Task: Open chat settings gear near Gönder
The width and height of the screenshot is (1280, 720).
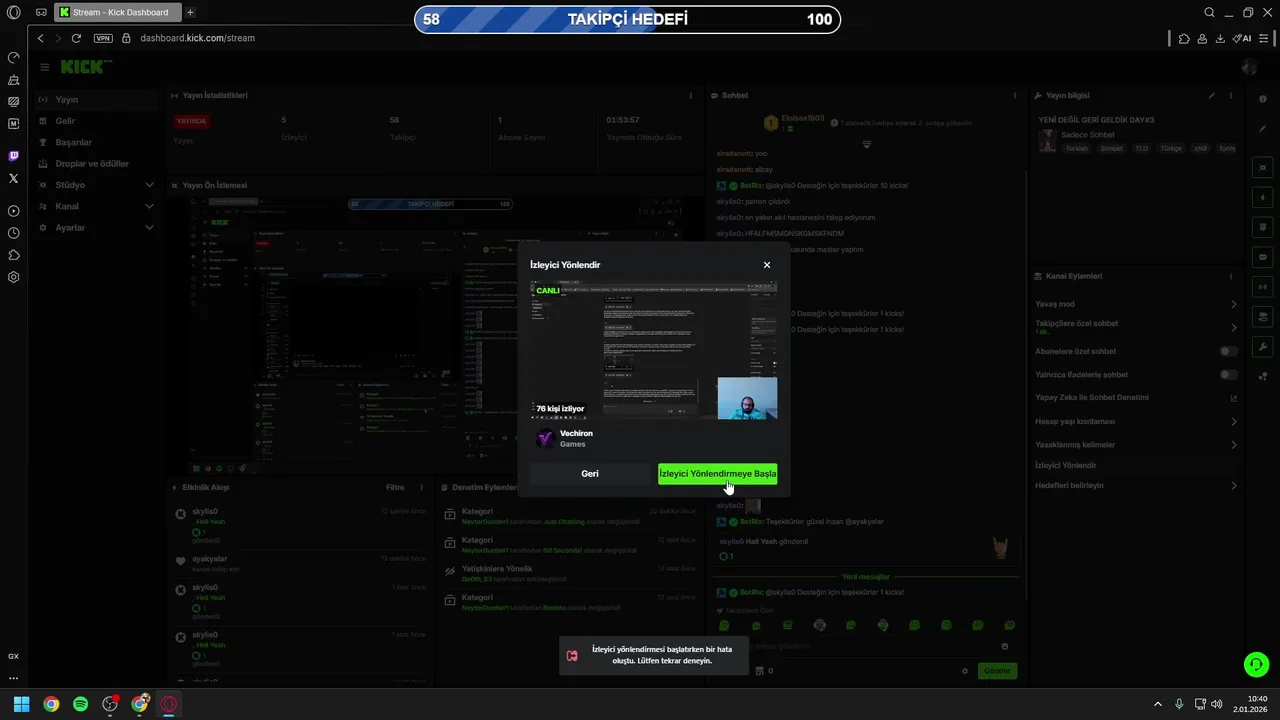Action: tap(965, 671)
